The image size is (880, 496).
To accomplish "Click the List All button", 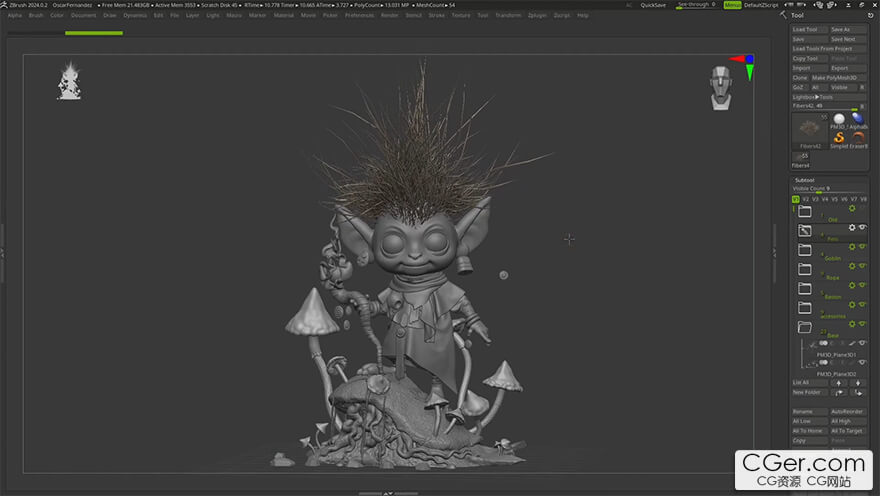I will pos(810,383).
